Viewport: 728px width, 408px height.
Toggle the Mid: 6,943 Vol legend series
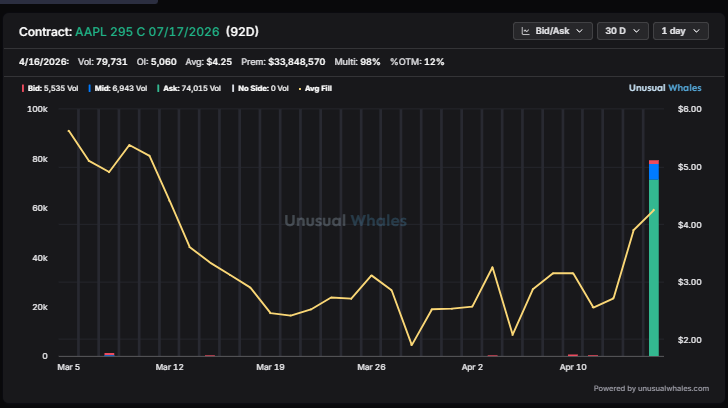point(118,88)
